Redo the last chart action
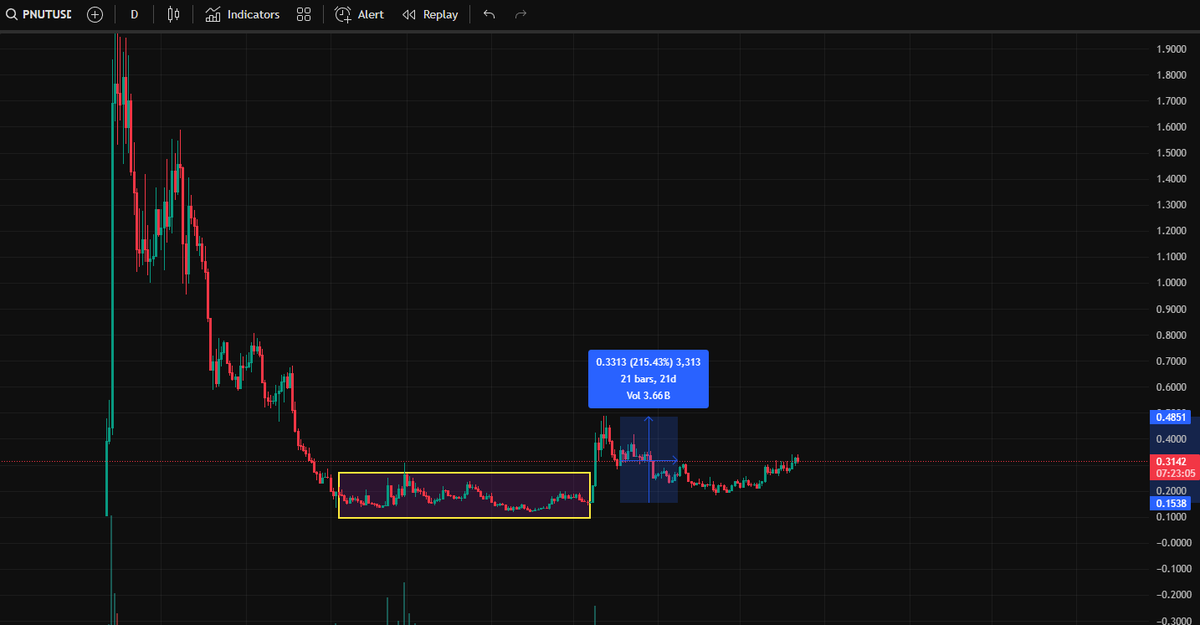 coord(519,14)
